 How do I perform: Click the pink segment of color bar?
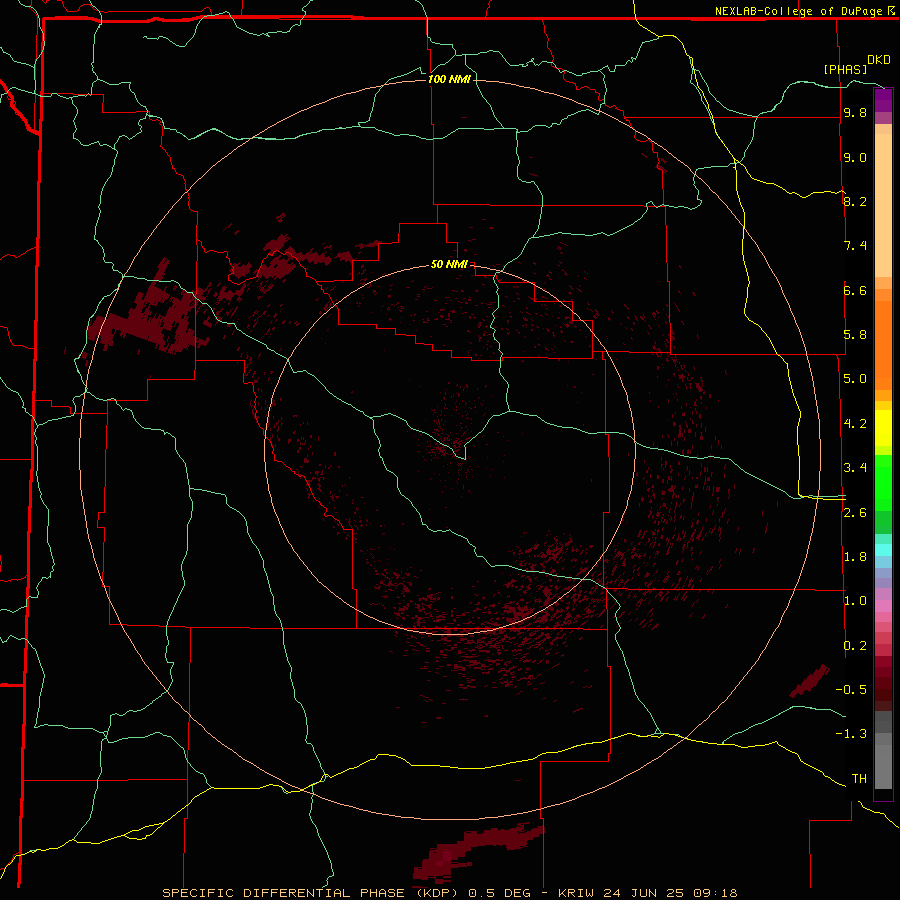[883, 606]
